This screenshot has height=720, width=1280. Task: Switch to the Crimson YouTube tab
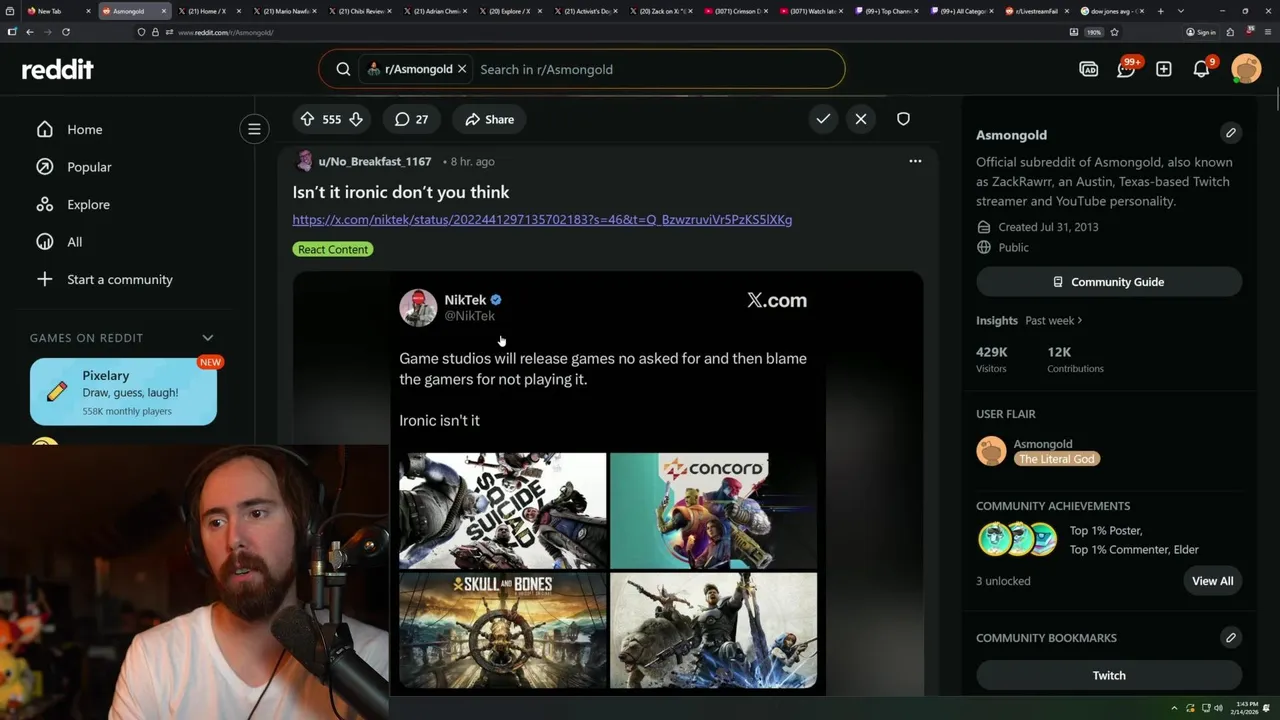click(x=737, y=11)
